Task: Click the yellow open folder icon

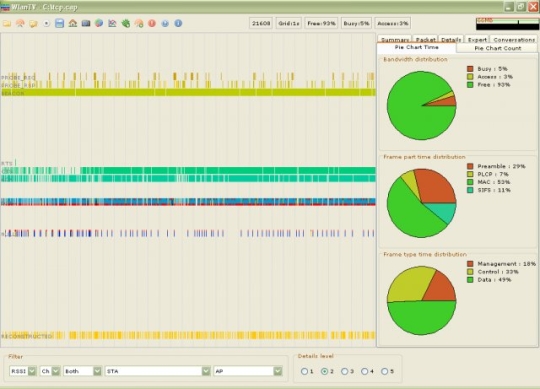Action: pos(7,23)
